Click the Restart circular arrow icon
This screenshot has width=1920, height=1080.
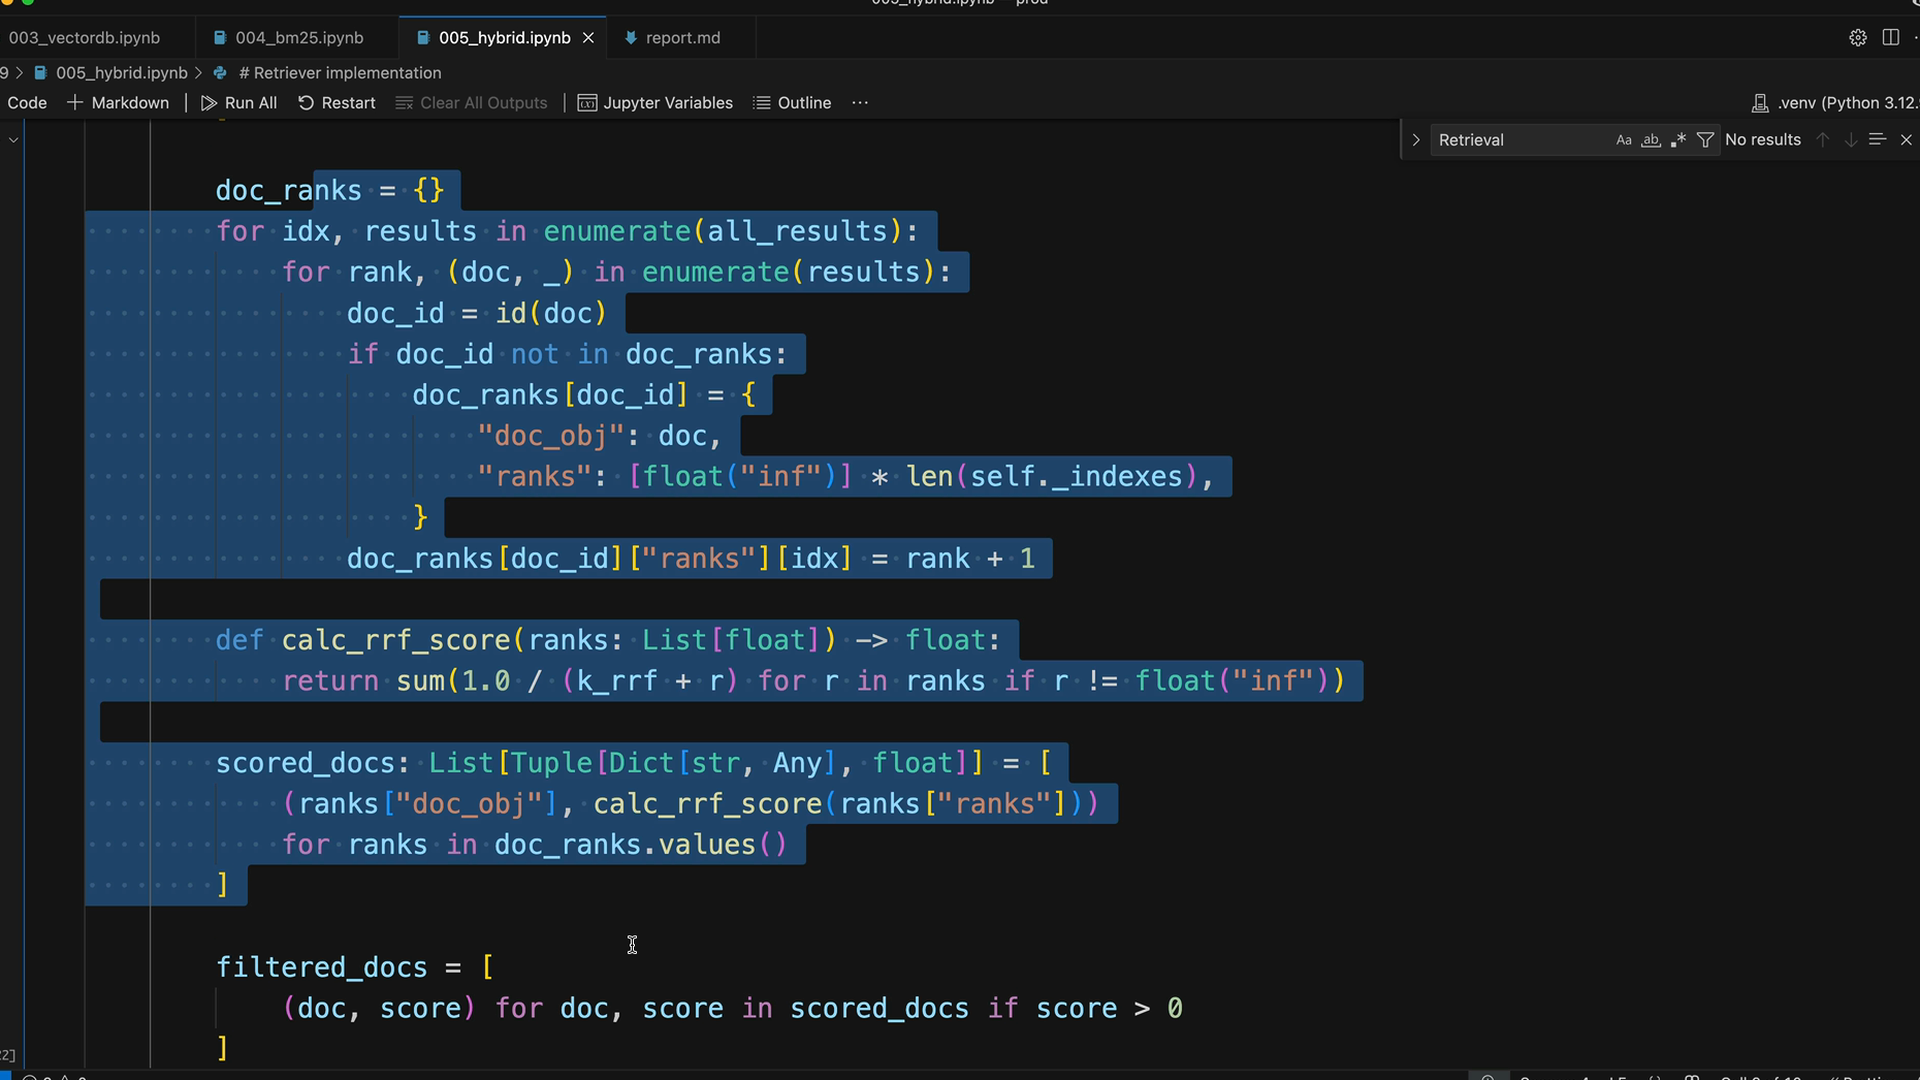click(306, 103)
